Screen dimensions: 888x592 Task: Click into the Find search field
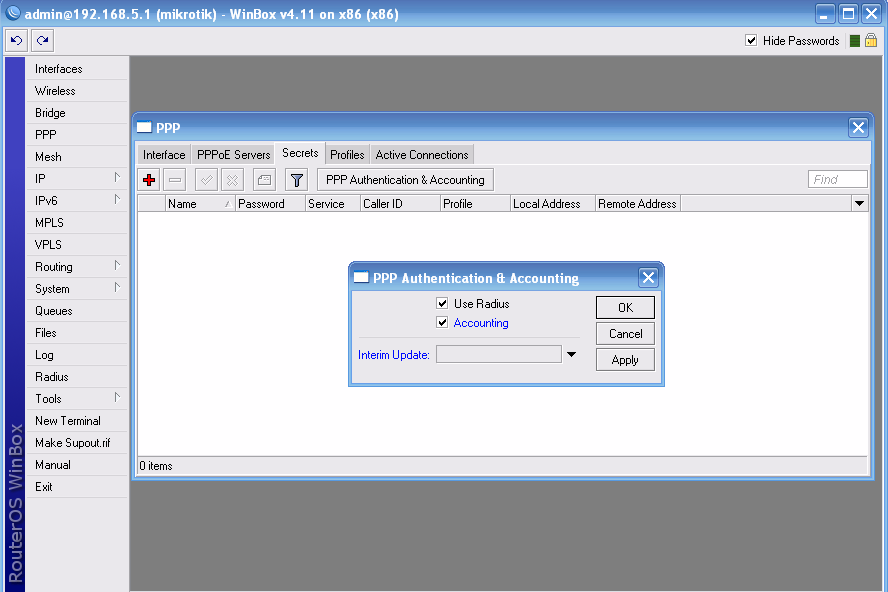click(x=838, y=180)
